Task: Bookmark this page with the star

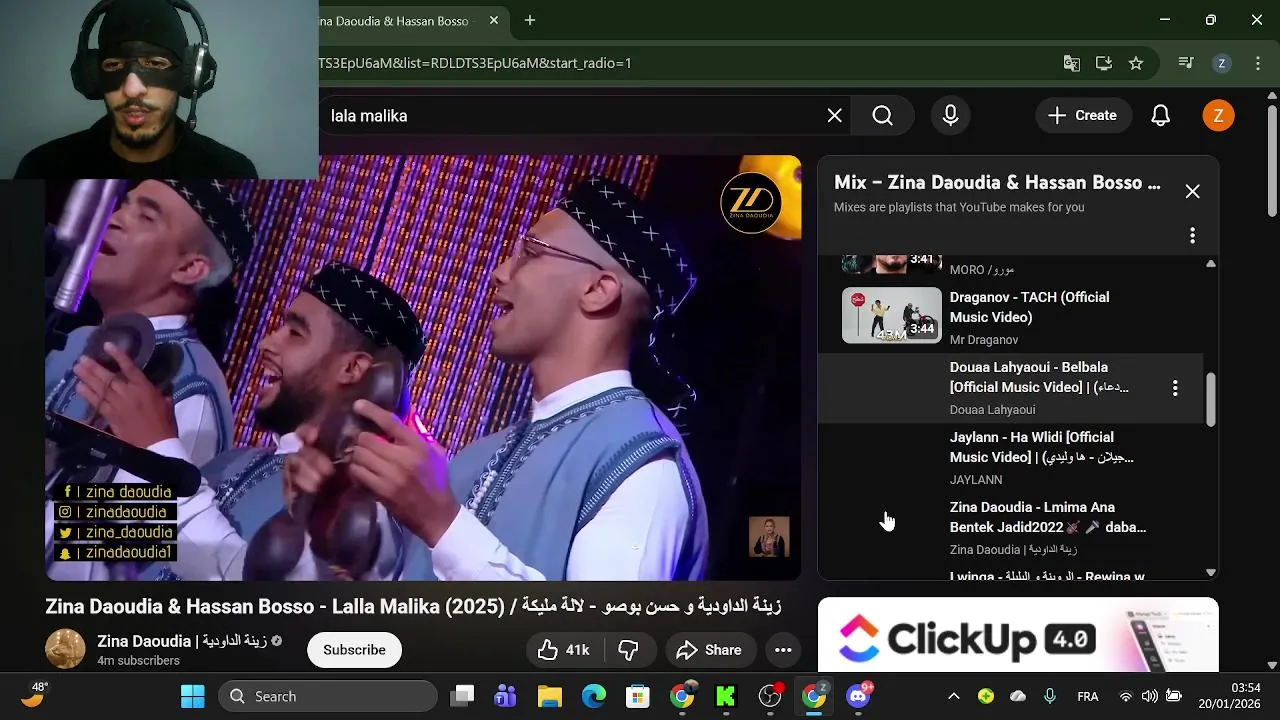Action: [1136, 63]
